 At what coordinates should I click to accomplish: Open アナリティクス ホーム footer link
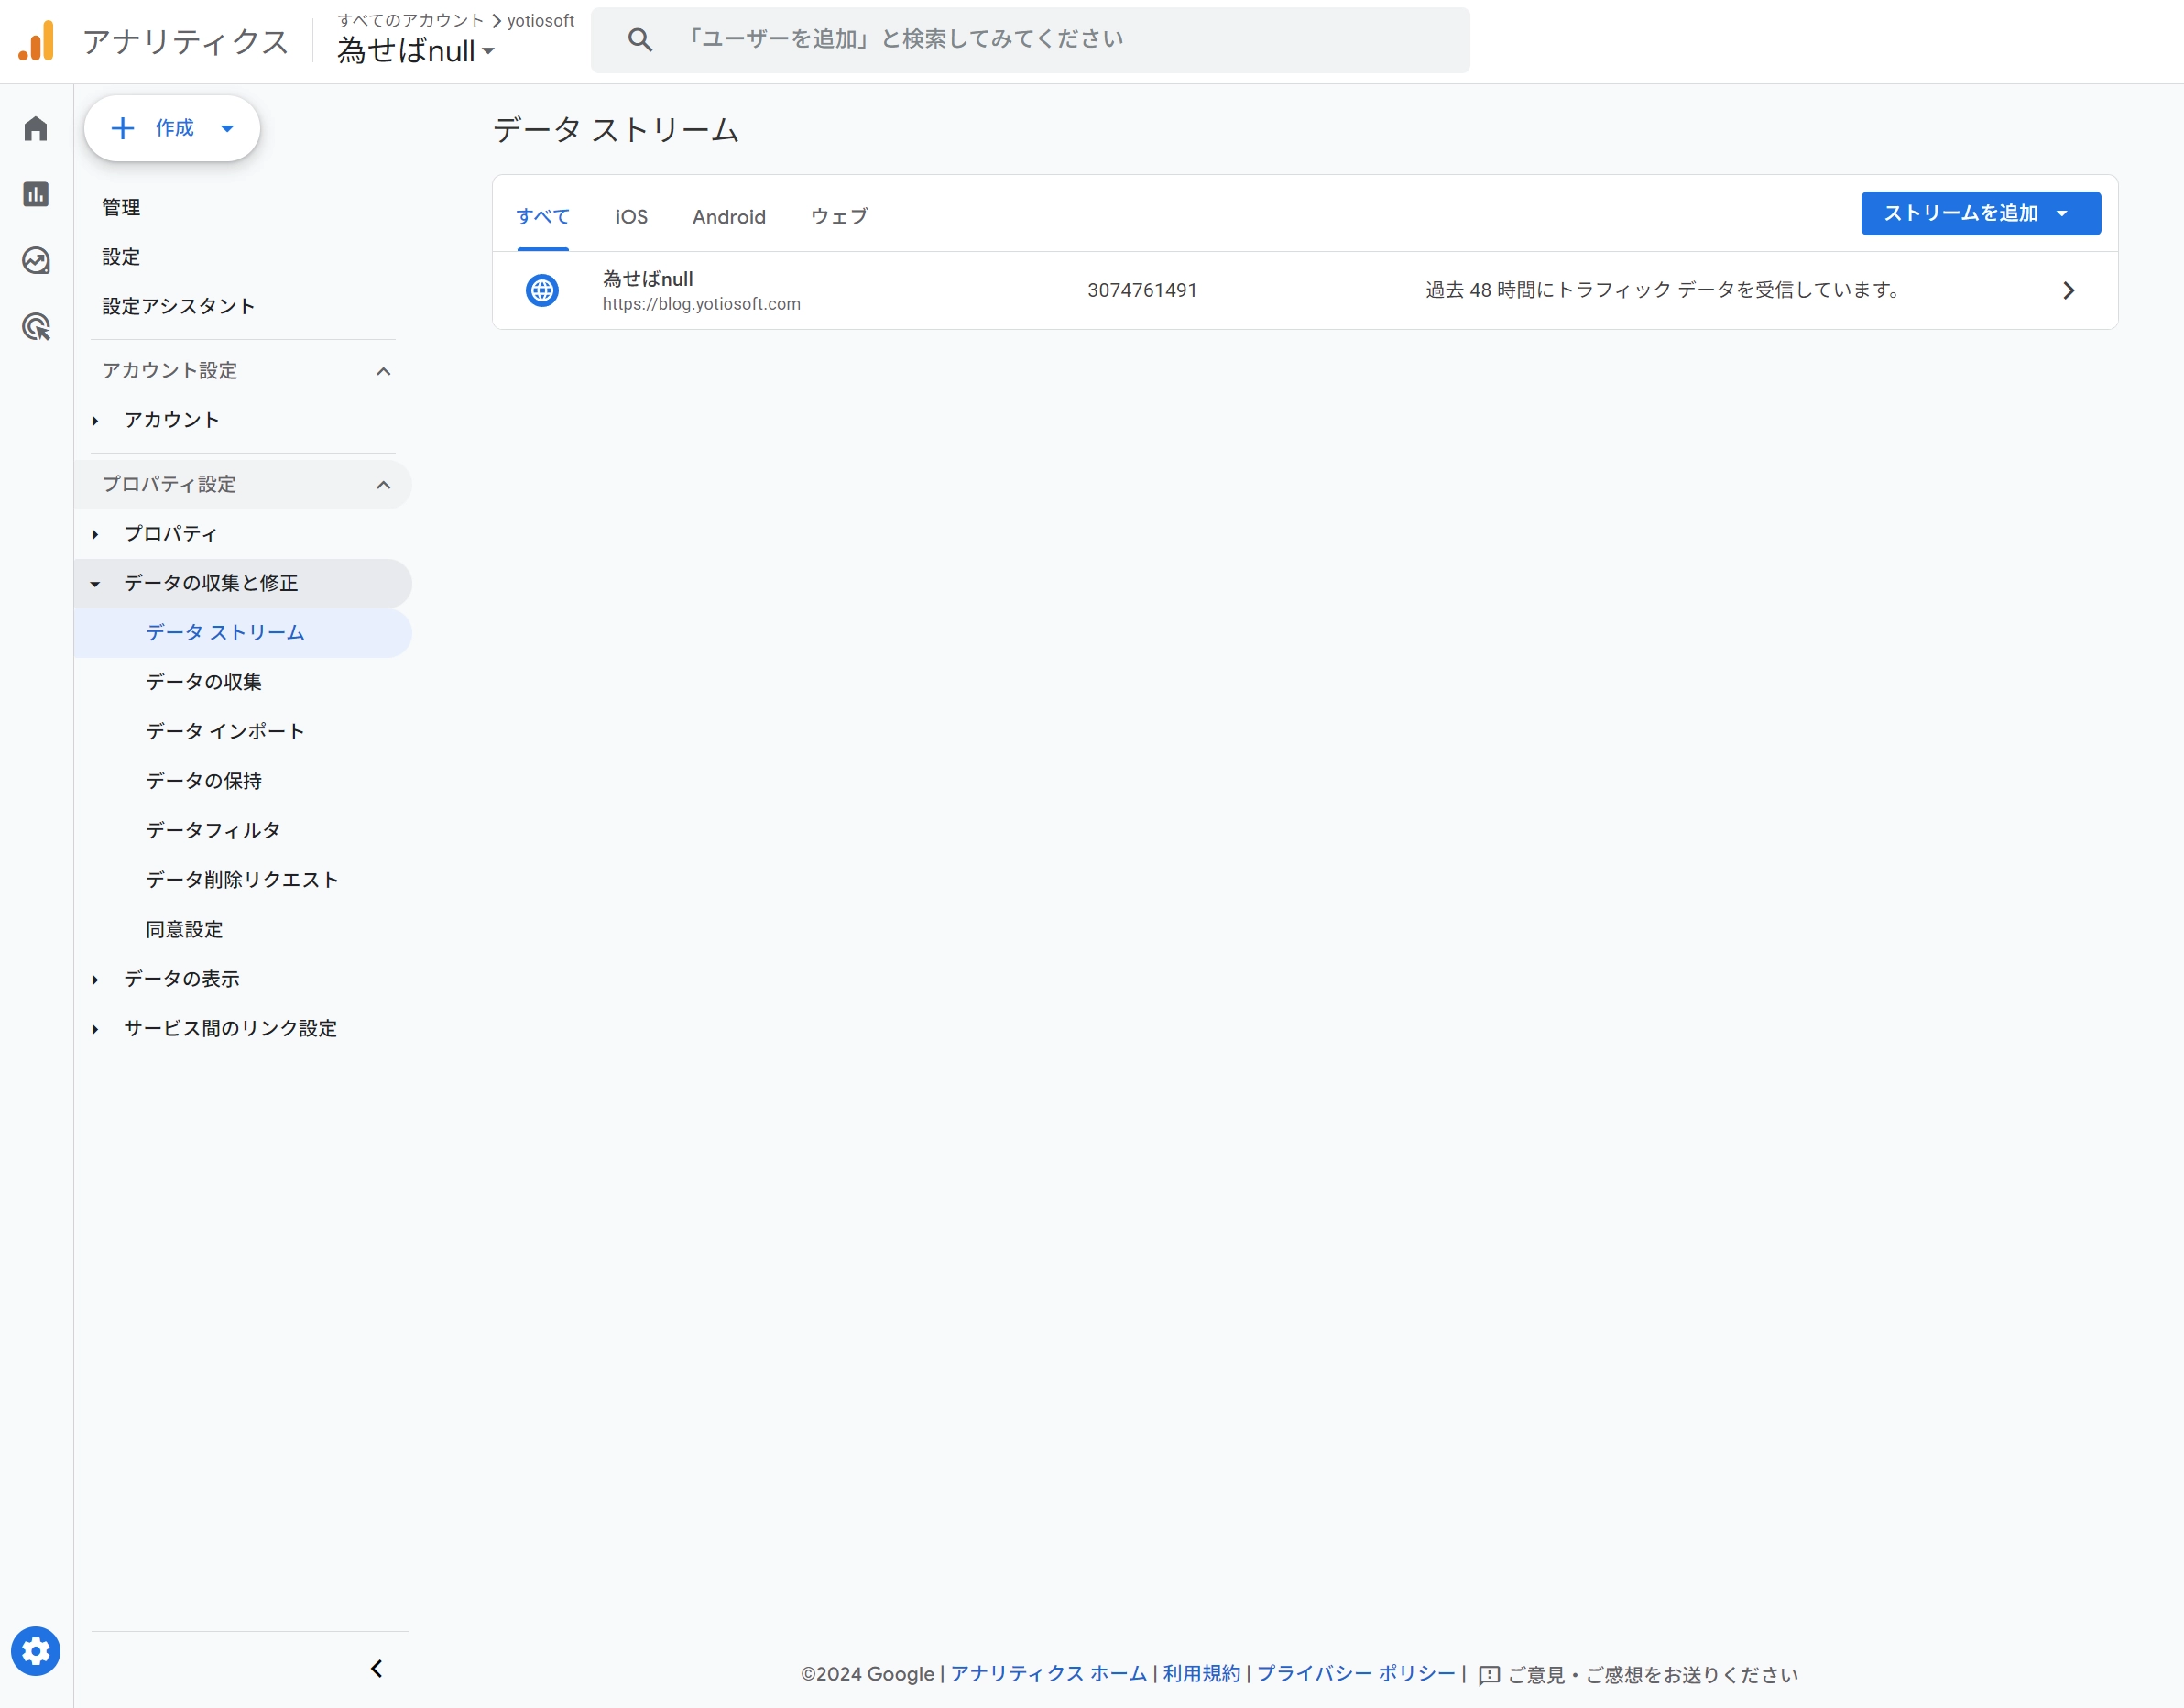1048,1674
